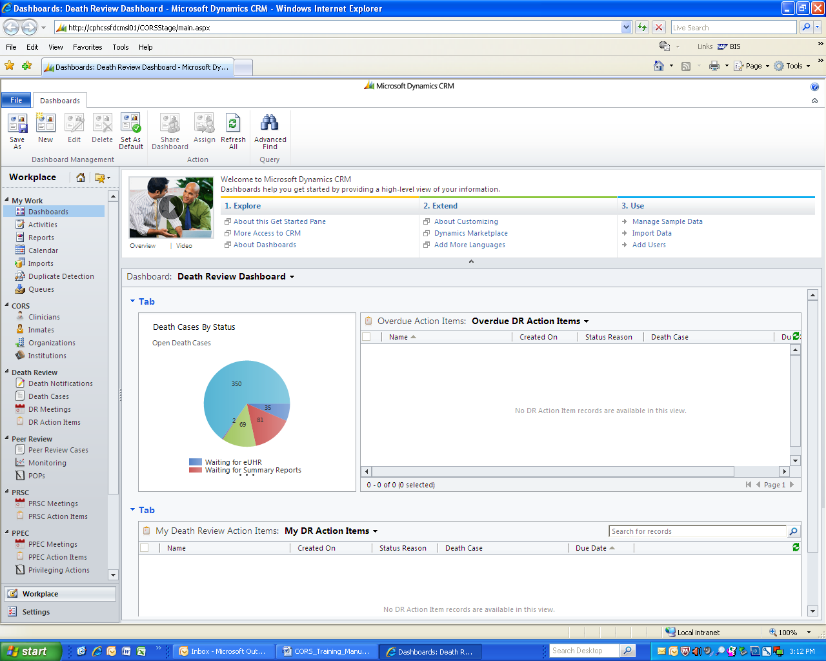Screen dimensions: 826x661
Task: Click the Save As ribbon icon
Action: 17,124
